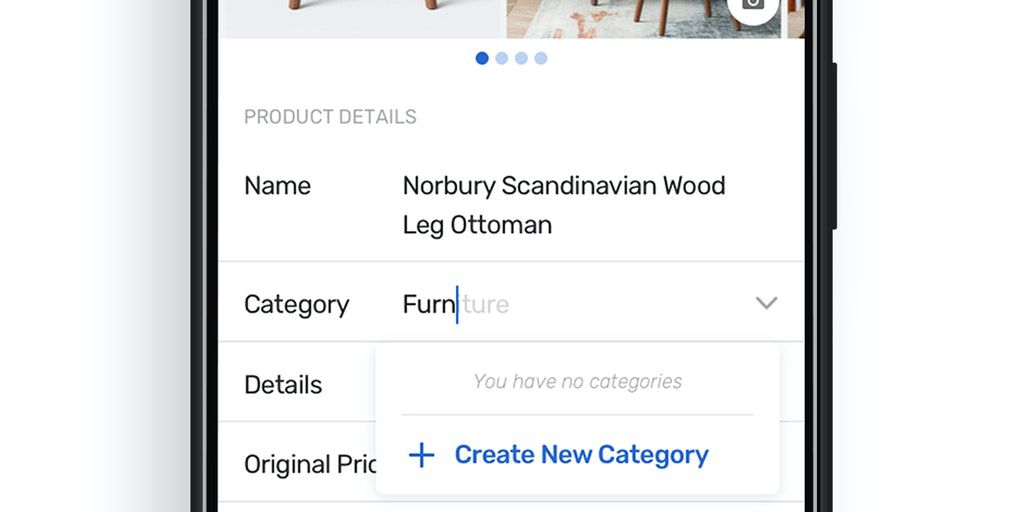Tap the right ottoman photo on rug

640,17
